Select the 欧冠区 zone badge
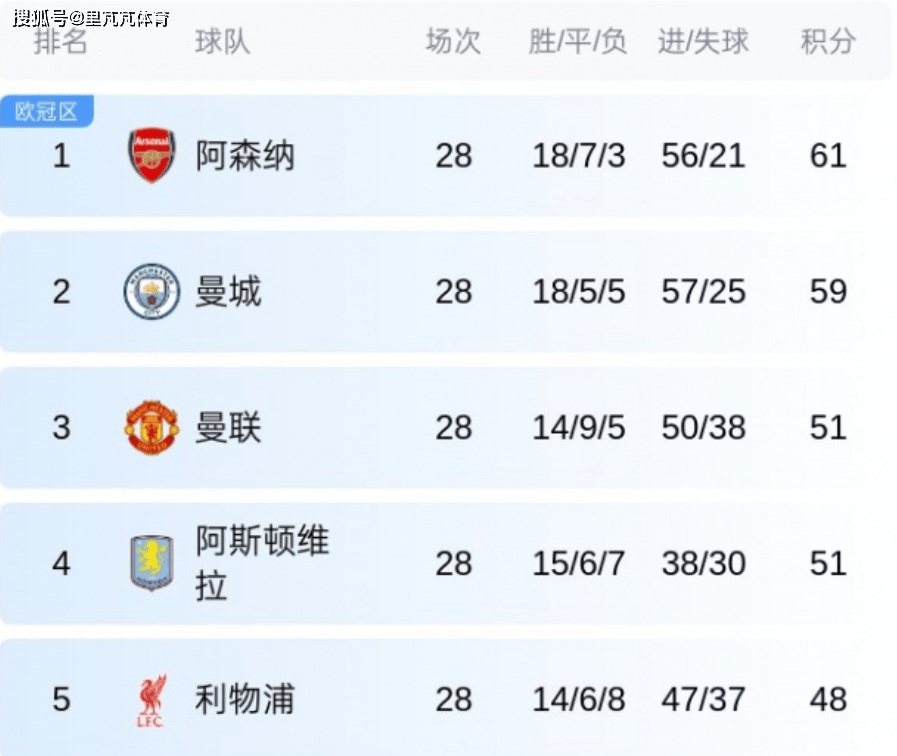This screenshot has height=756, width=897. [x=47, y=111]
